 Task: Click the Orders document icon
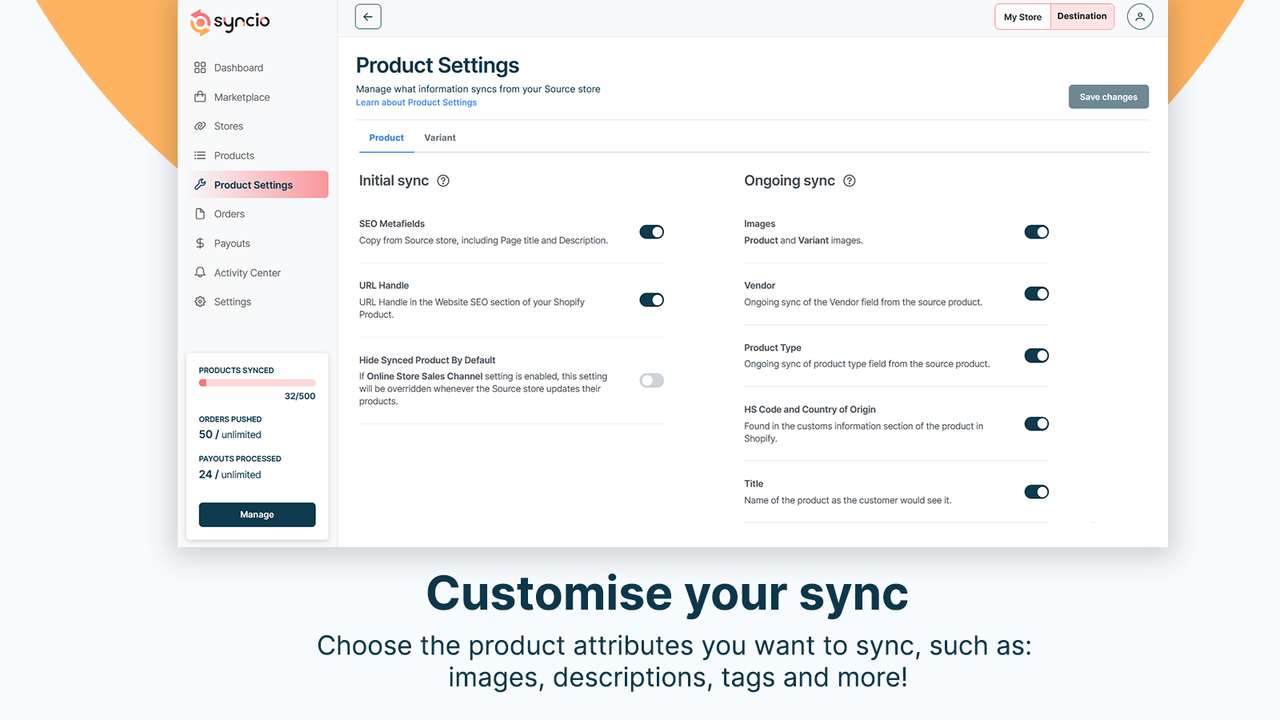click(x=200, y=214)
